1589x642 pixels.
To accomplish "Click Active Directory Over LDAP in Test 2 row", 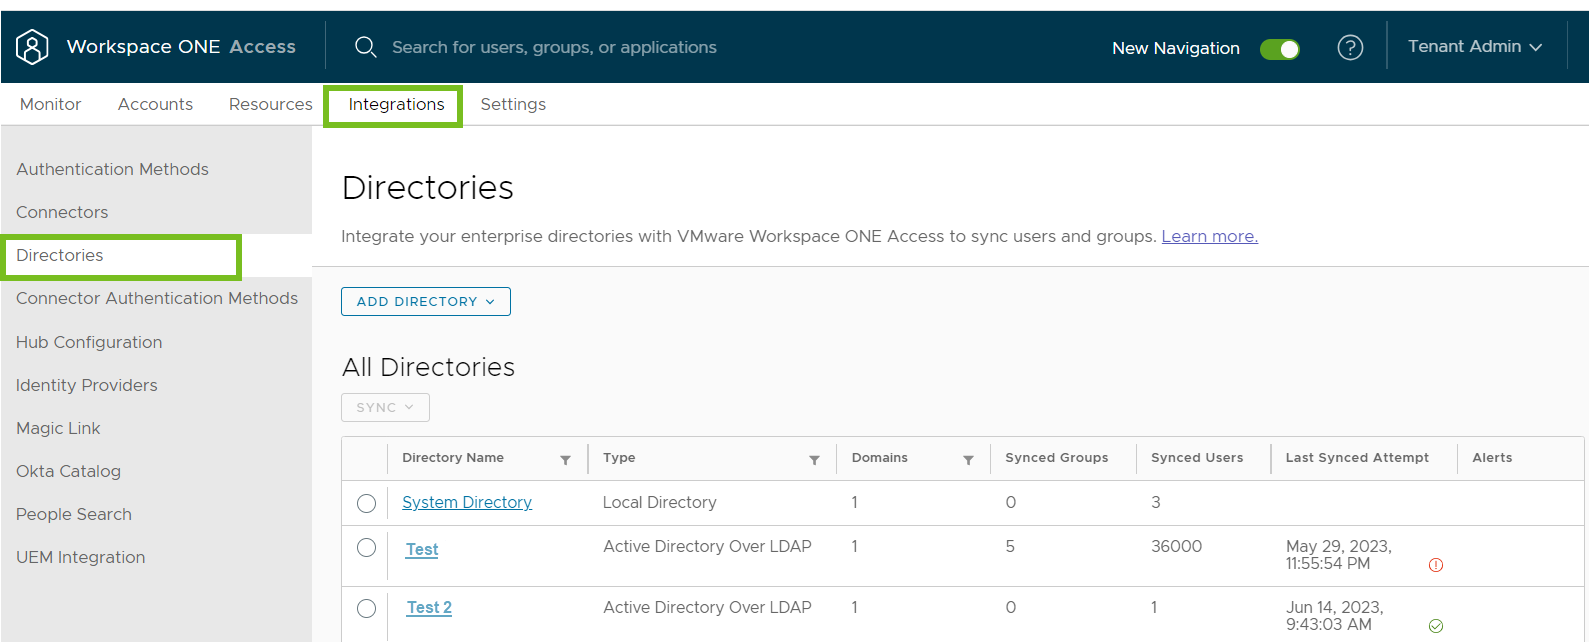I will pyautogui.click(x=707, y=607).
